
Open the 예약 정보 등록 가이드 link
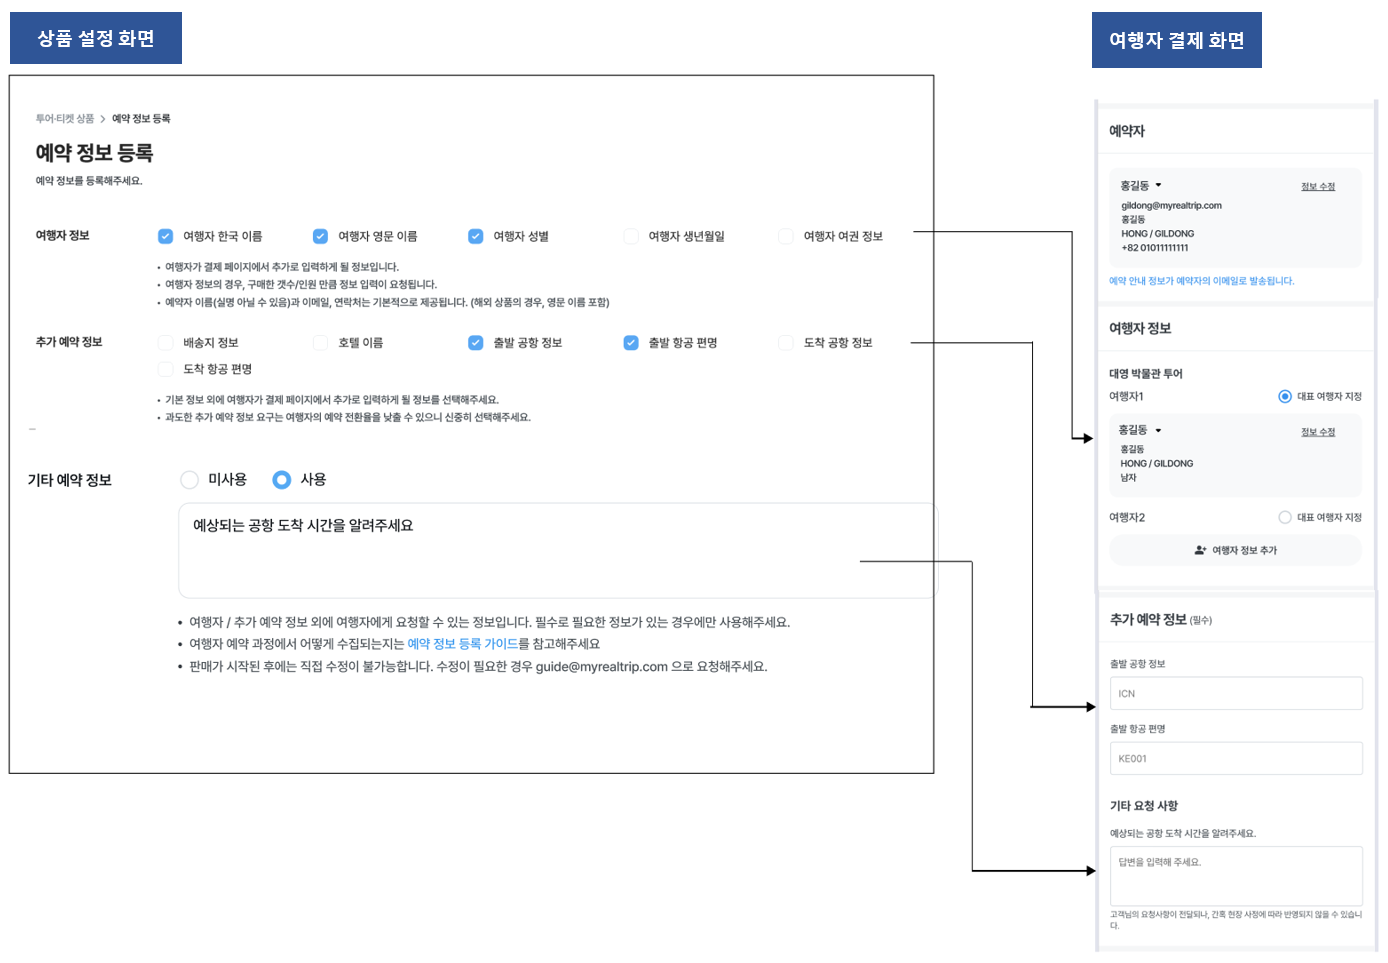tap(462, 644)
